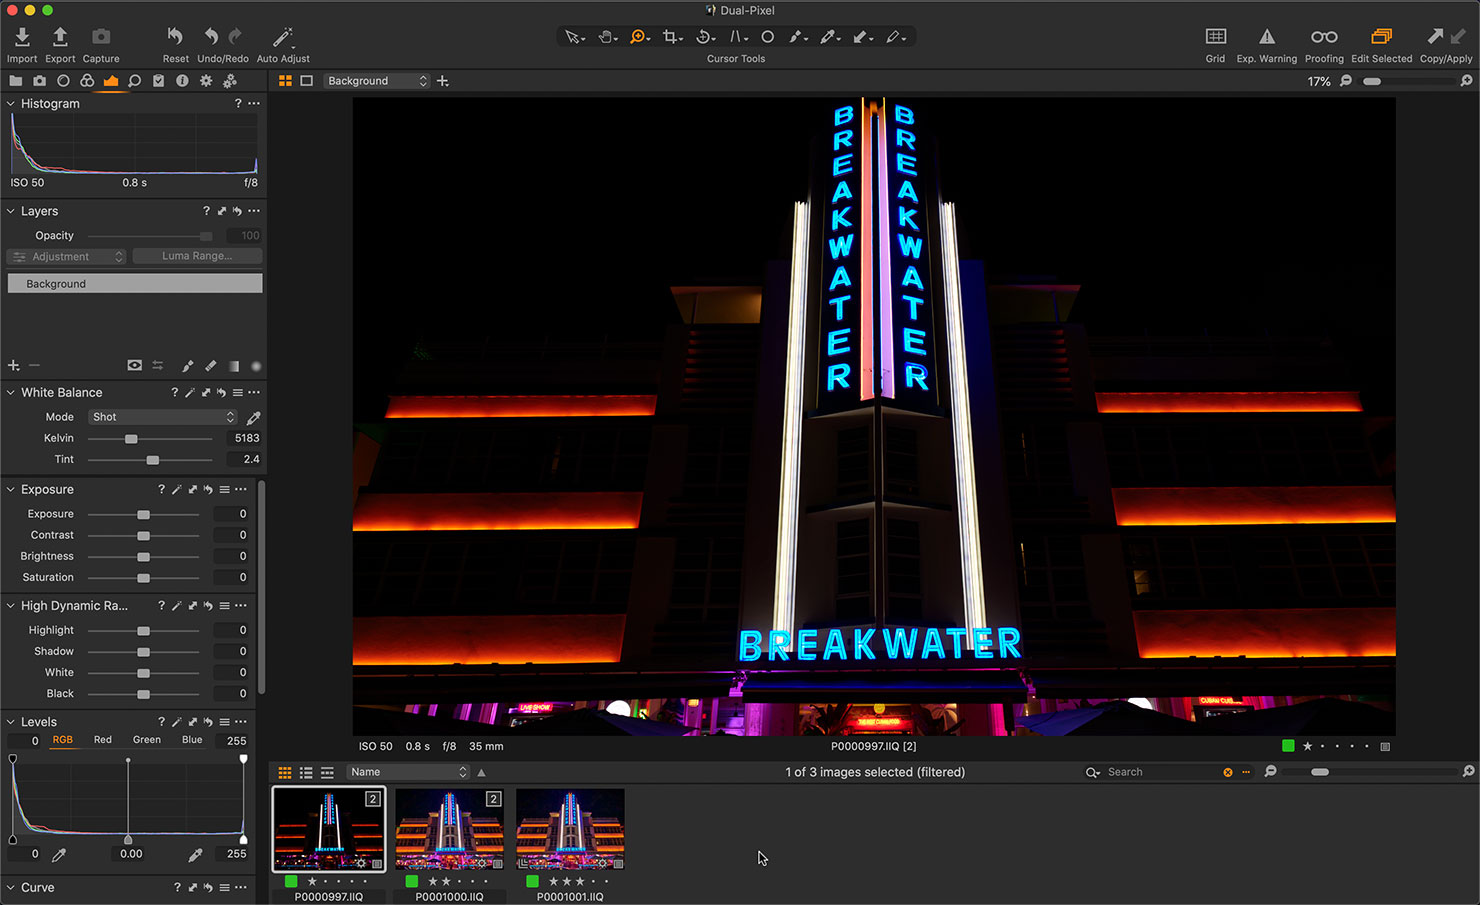1480x905 pixels.
Task: Click the Kelvin slider handle
Action: (131, 439)
